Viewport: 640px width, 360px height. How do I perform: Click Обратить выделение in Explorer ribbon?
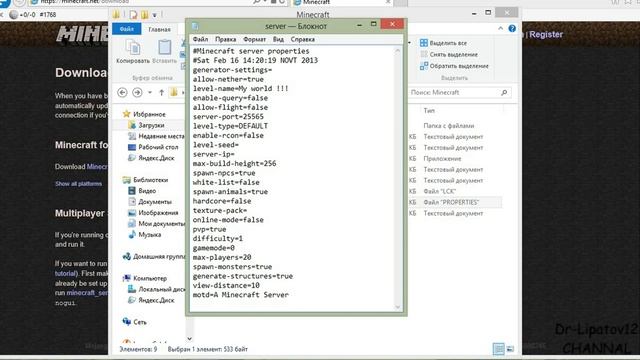click(454, 66)
